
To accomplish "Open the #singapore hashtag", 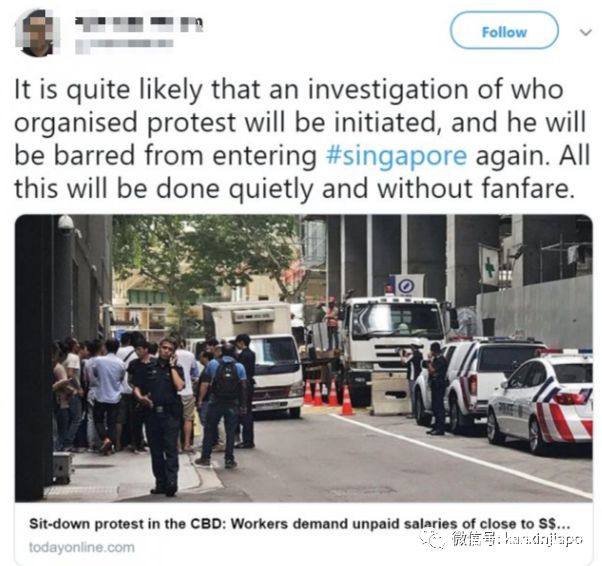I will coord(396,156).
